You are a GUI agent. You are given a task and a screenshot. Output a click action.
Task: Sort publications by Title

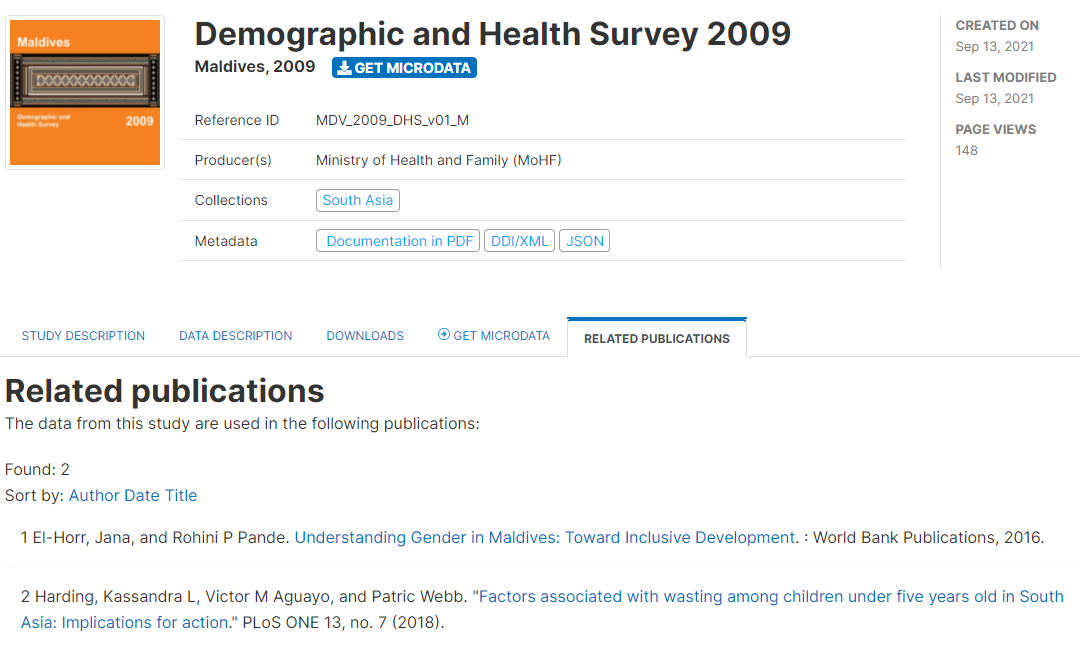(180, 496)
